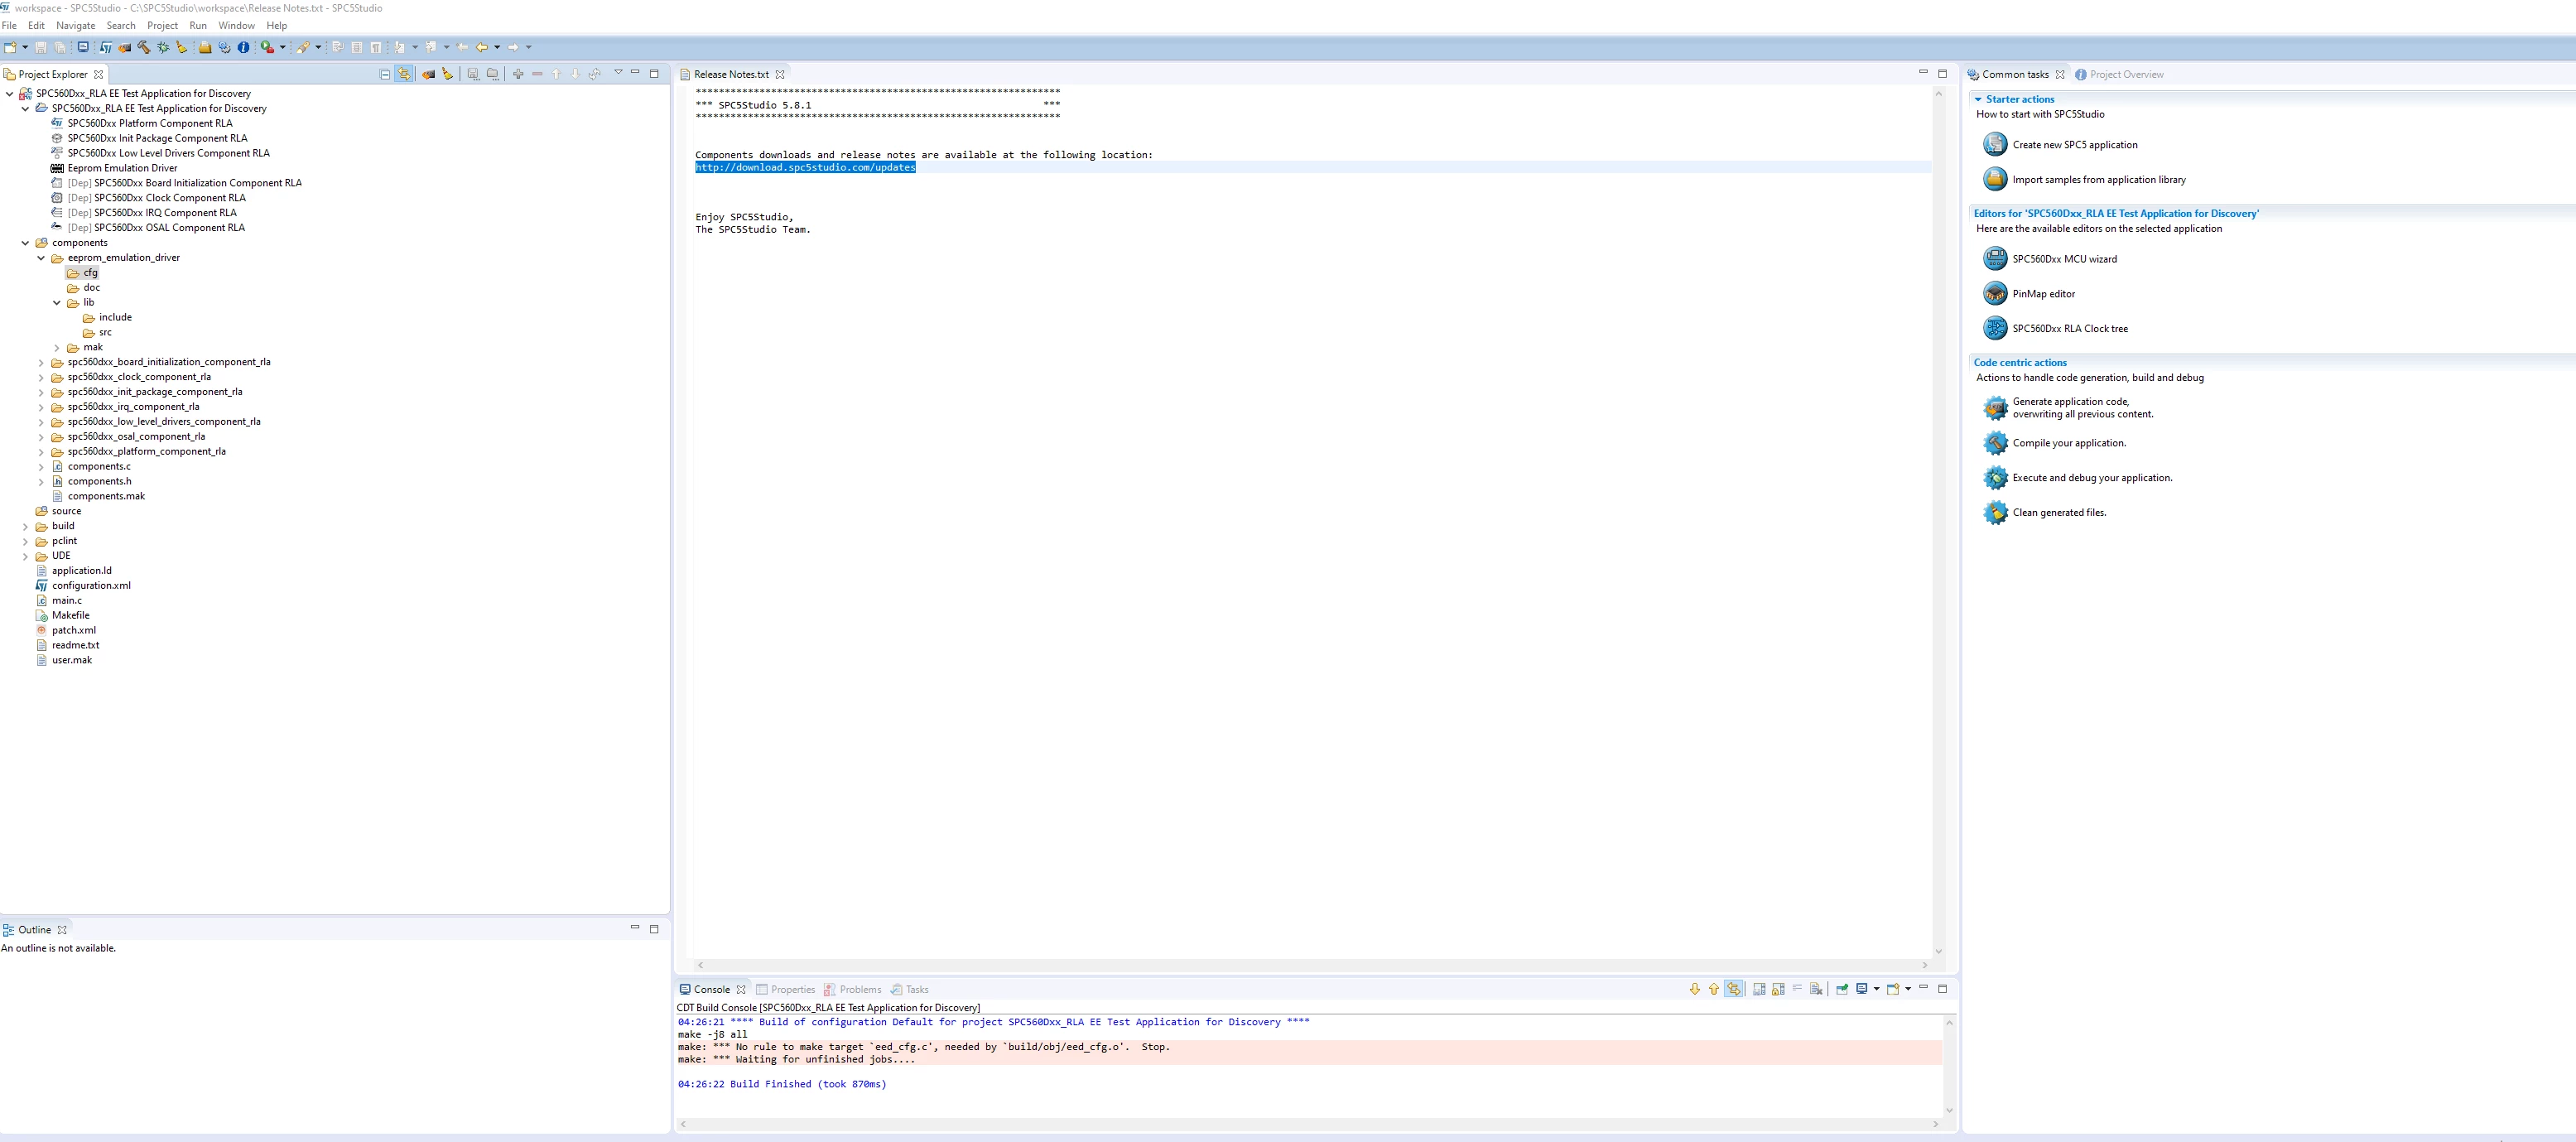The width and height of the screenshot is (2576, 1142).
Task: Switch to the Project Overview tab
Action: pos(2119,74)
